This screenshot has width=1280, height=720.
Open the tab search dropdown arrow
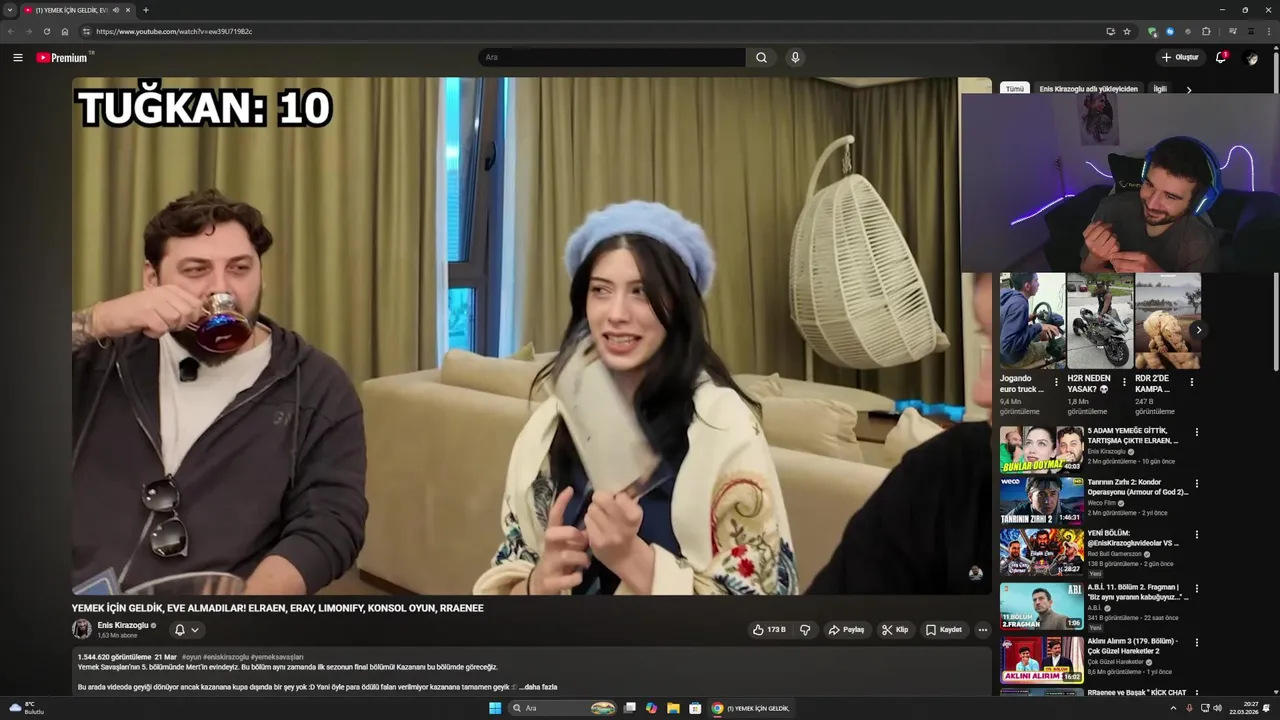click(x=10, y=10)
